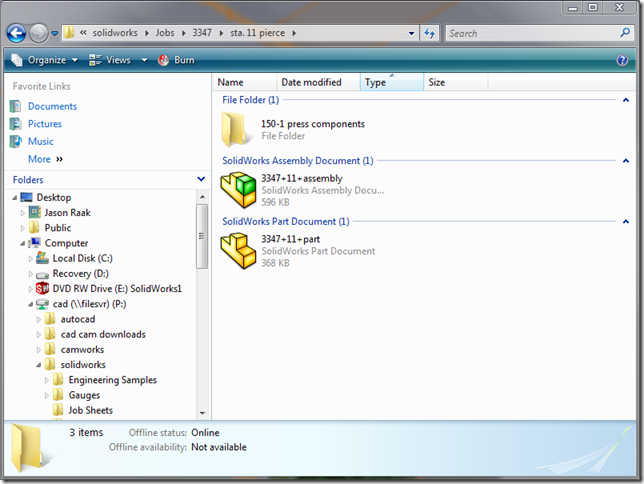Click the magnifier search icon
Image resolution: width=644 pixels, height=484 pixels.
[x=625, y=32]
